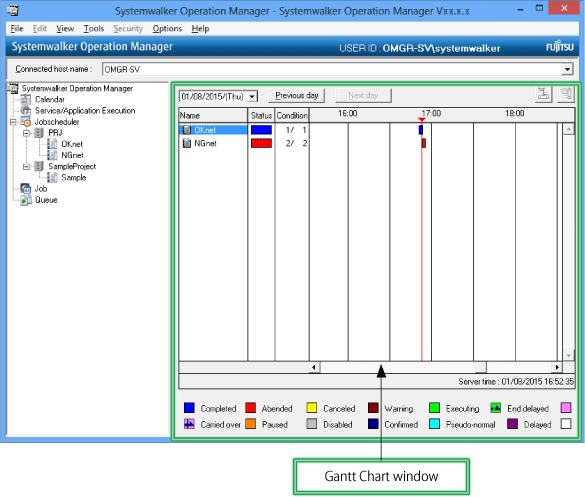Click the Jobscheduler clock icon
This screenshot has width=585, height=497.
click(x=26, y=122)
